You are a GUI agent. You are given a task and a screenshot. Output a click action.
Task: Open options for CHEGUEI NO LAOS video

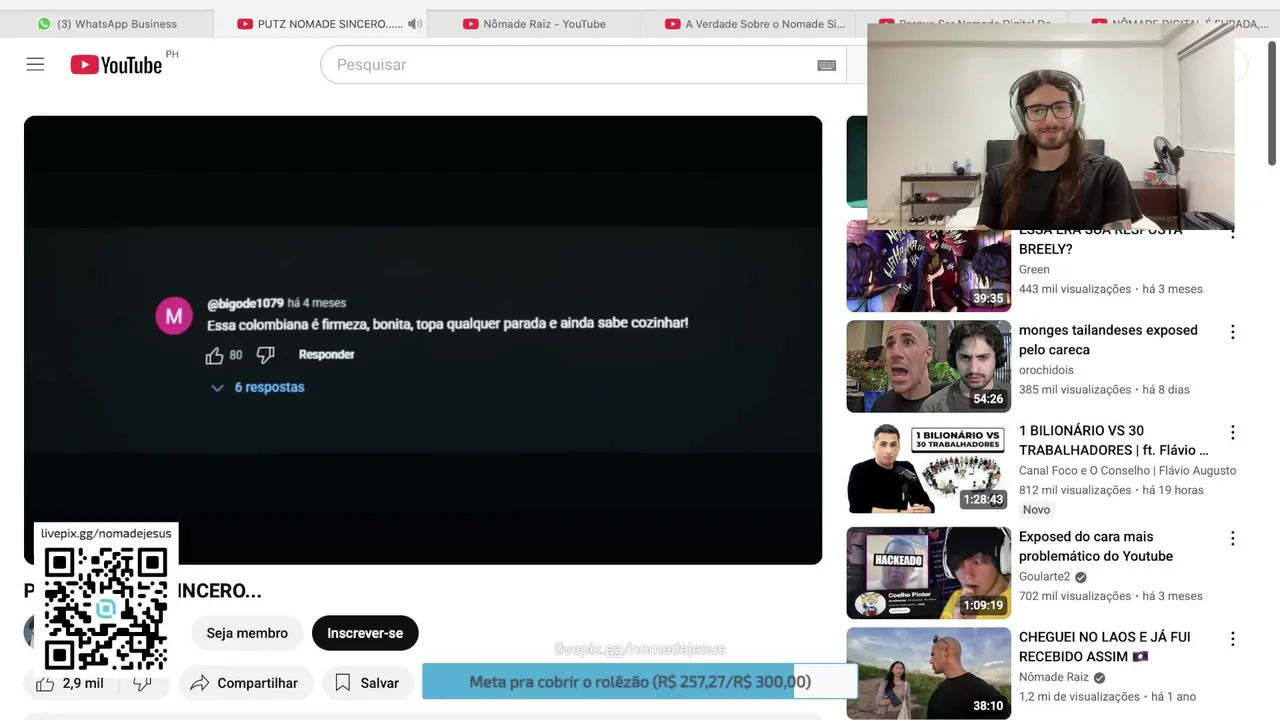[x=1232, y=639]
